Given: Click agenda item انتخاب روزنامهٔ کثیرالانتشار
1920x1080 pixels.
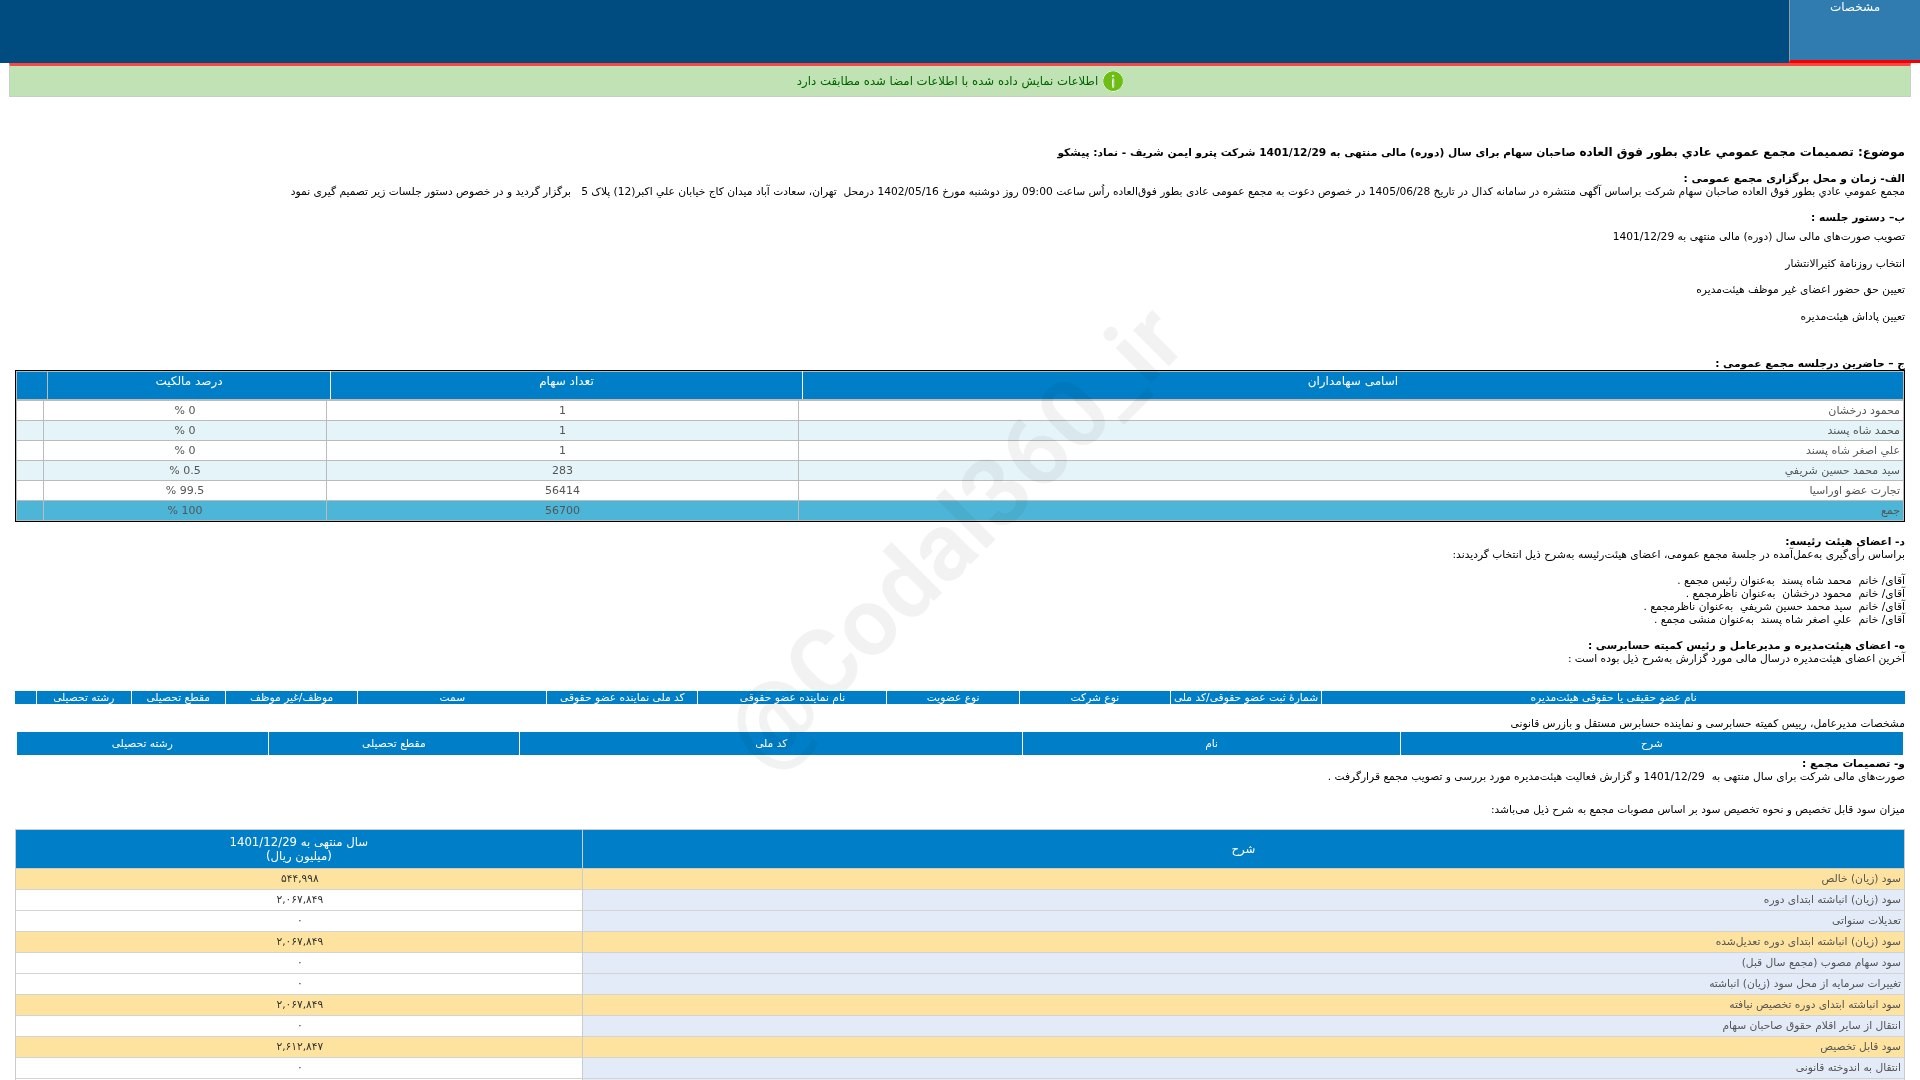Looking at the screenshot, I should [1844, 264].
